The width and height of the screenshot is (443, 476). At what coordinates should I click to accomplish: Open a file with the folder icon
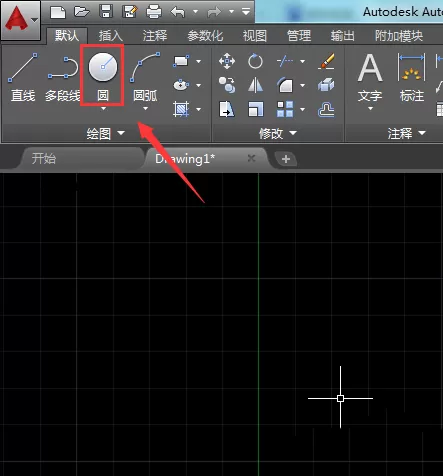82,12
